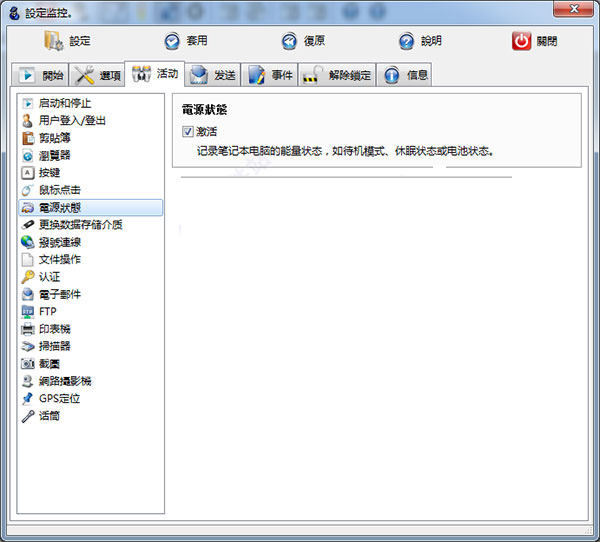The width and height of the screenshot is (600, 542).
Task: Select the 鼠标点击 mouse icon
Action: tap(28, 190)
